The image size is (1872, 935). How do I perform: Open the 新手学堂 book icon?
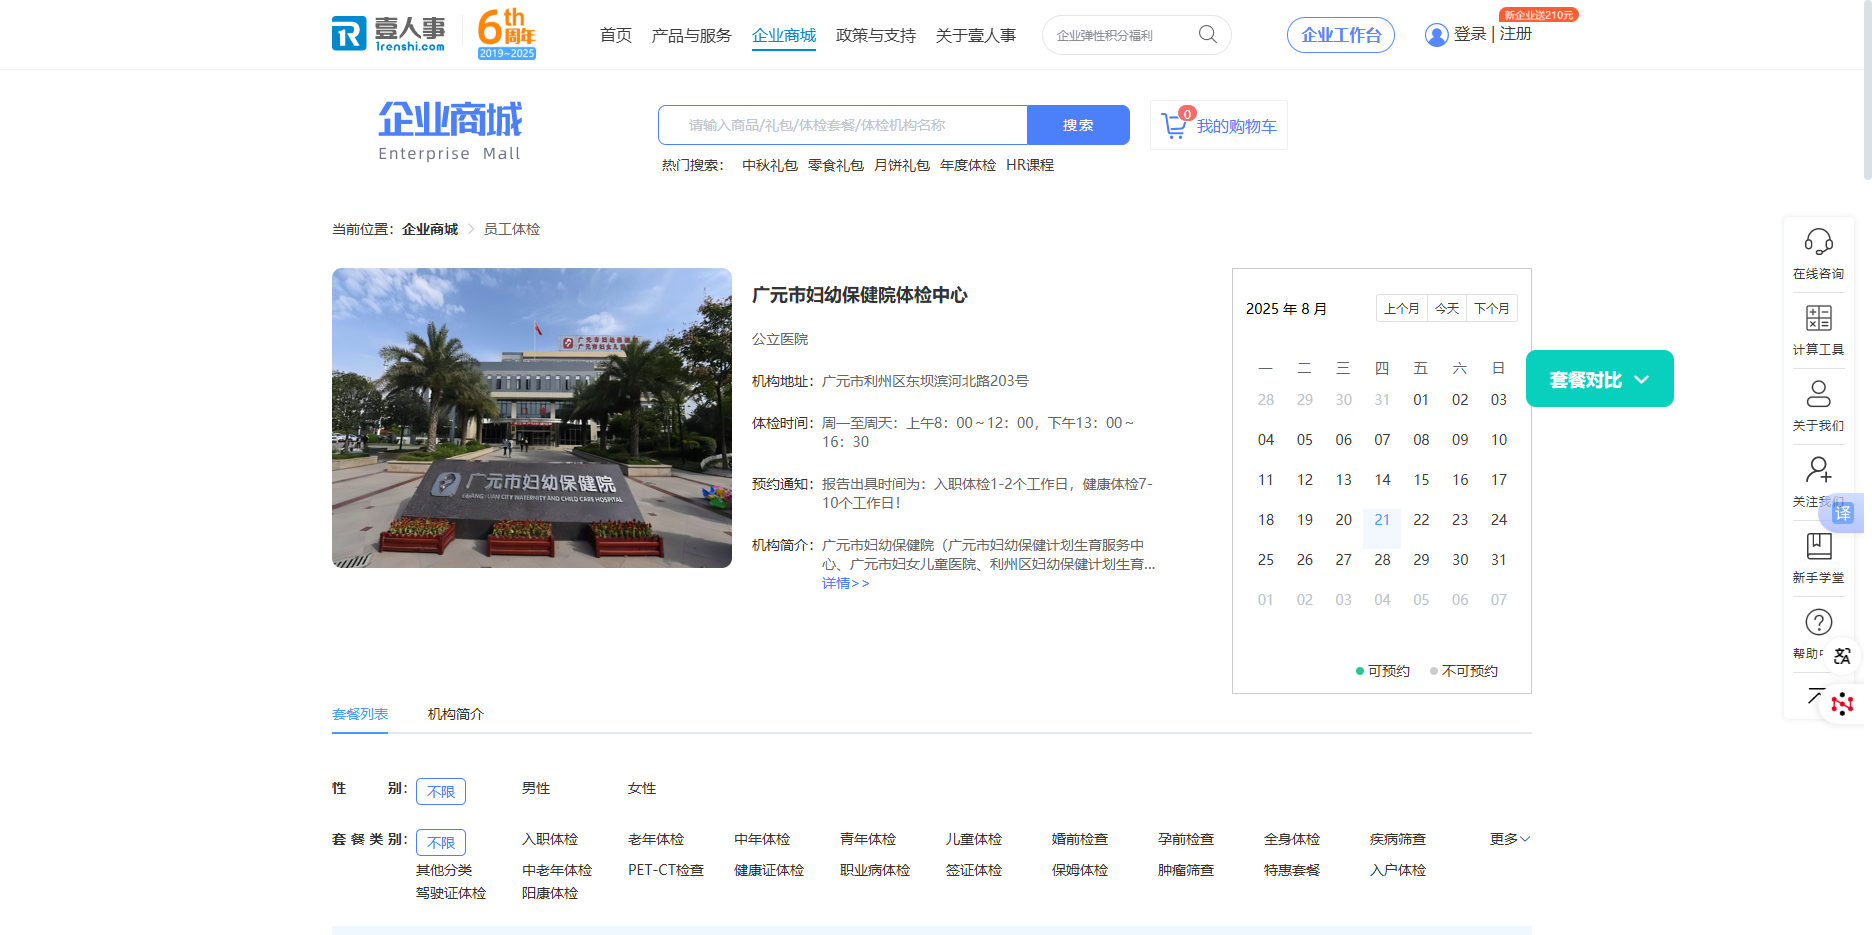1818,546
